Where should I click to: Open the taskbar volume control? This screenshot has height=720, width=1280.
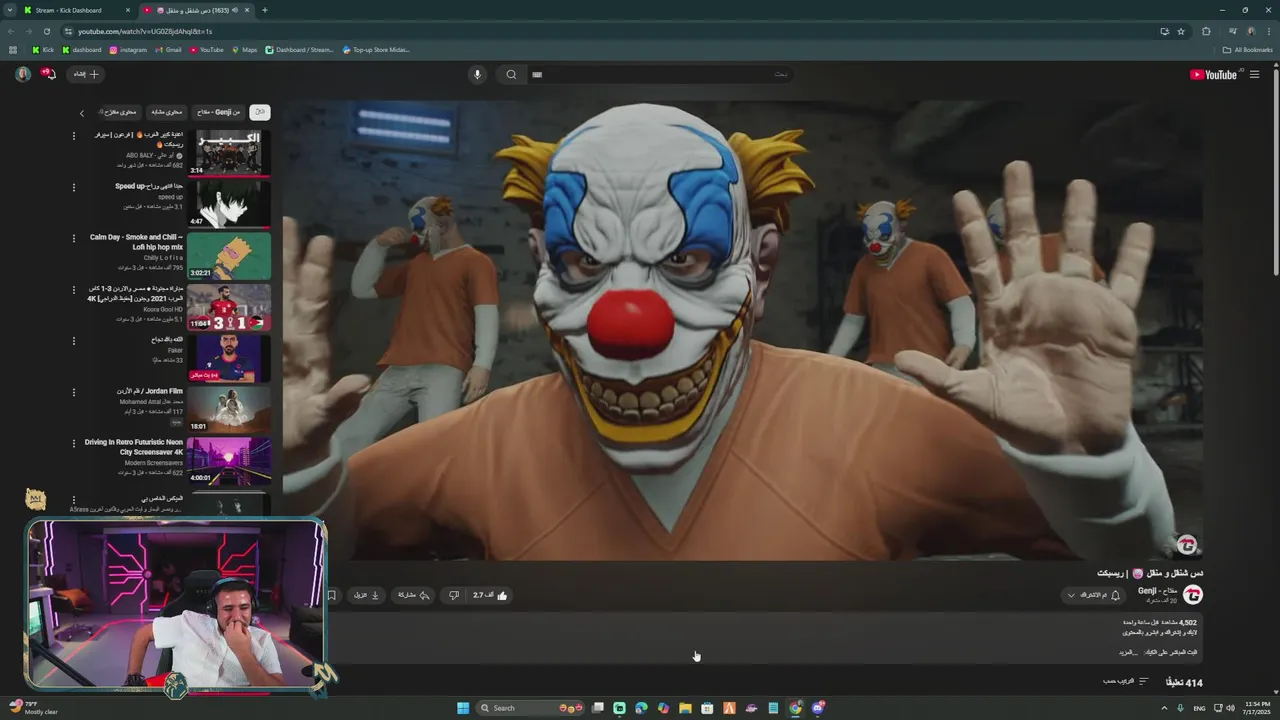(1230, 708)
